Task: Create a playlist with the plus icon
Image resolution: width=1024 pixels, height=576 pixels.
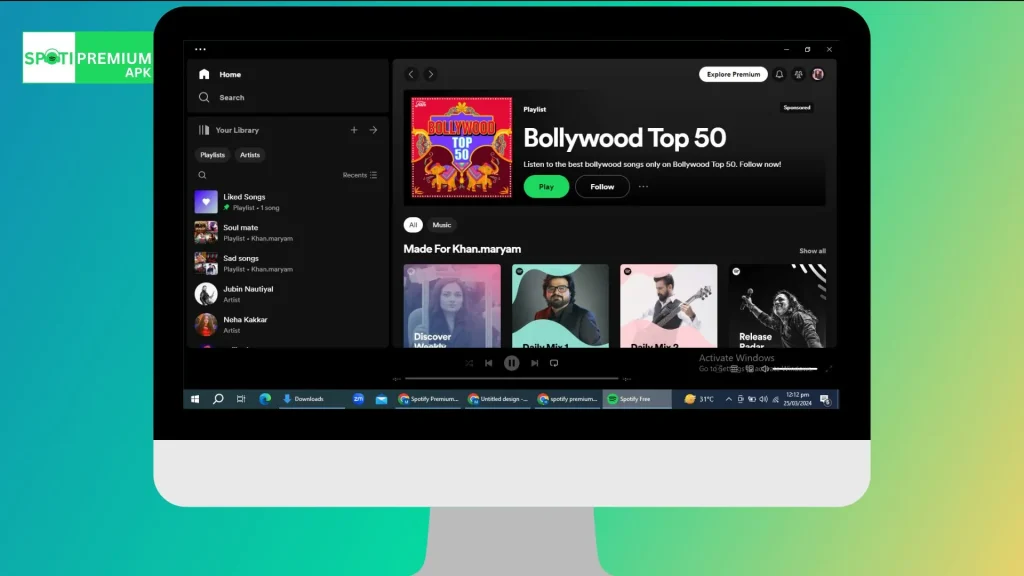Action: [x=354, y=130]
